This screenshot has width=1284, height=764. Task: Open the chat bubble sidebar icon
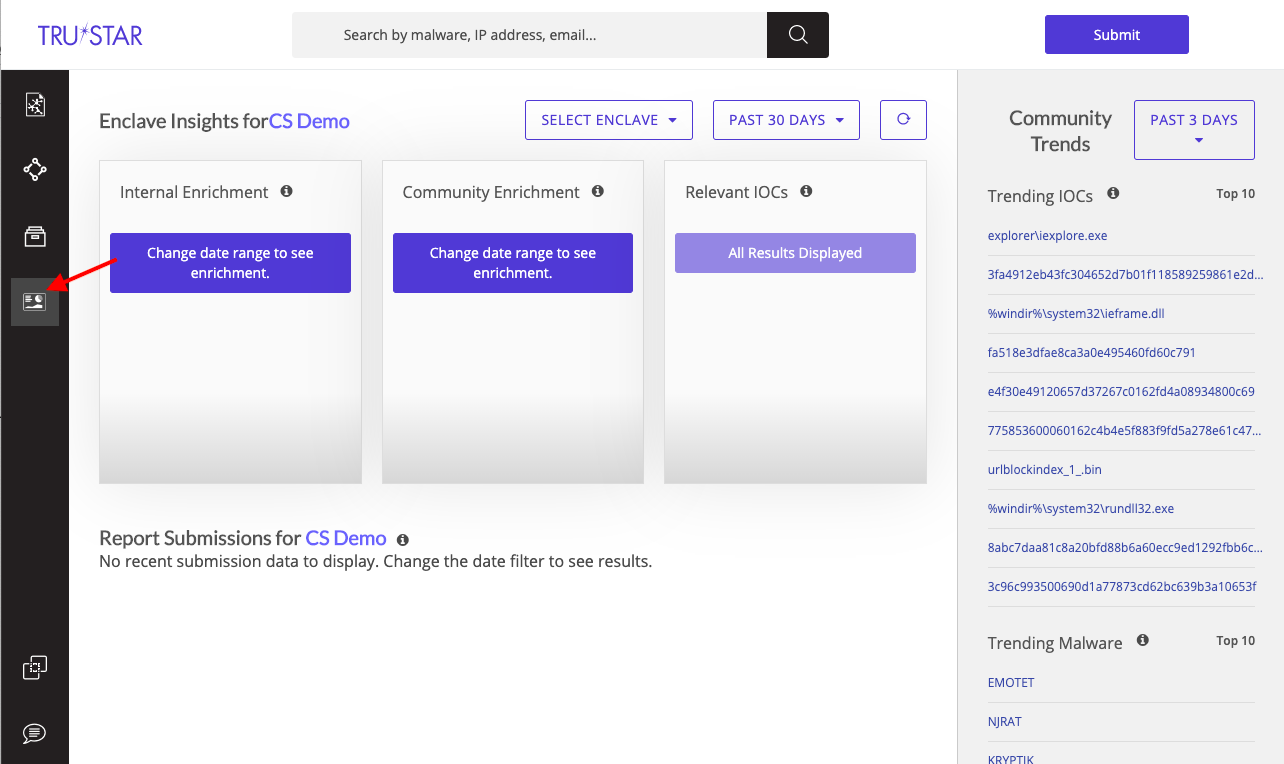click(35, 733)
